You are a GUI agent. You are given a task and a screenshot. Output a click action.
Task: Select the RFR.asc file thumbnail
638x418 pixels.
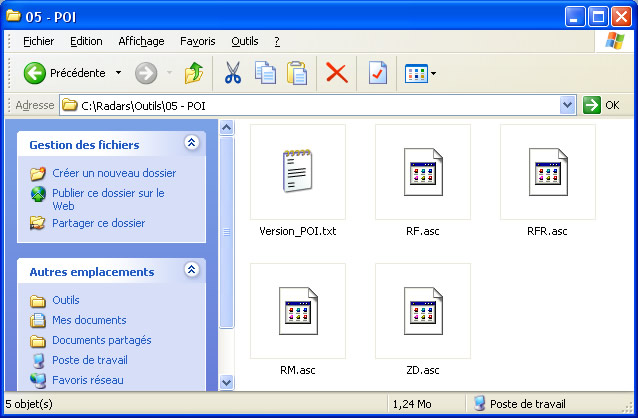pyautogui.click(x=548, y=172)
